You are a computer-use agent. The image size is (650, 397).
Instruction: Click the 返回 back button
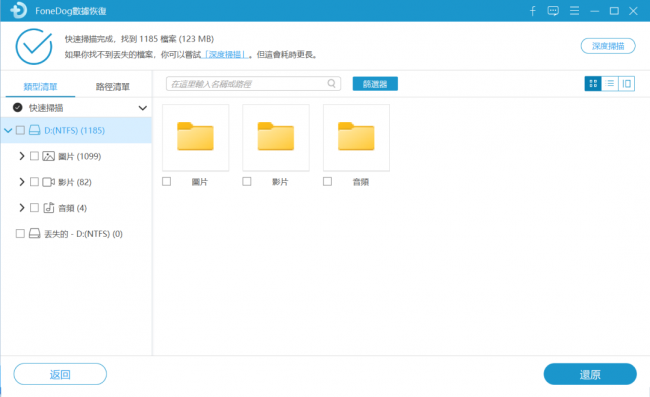60,374
